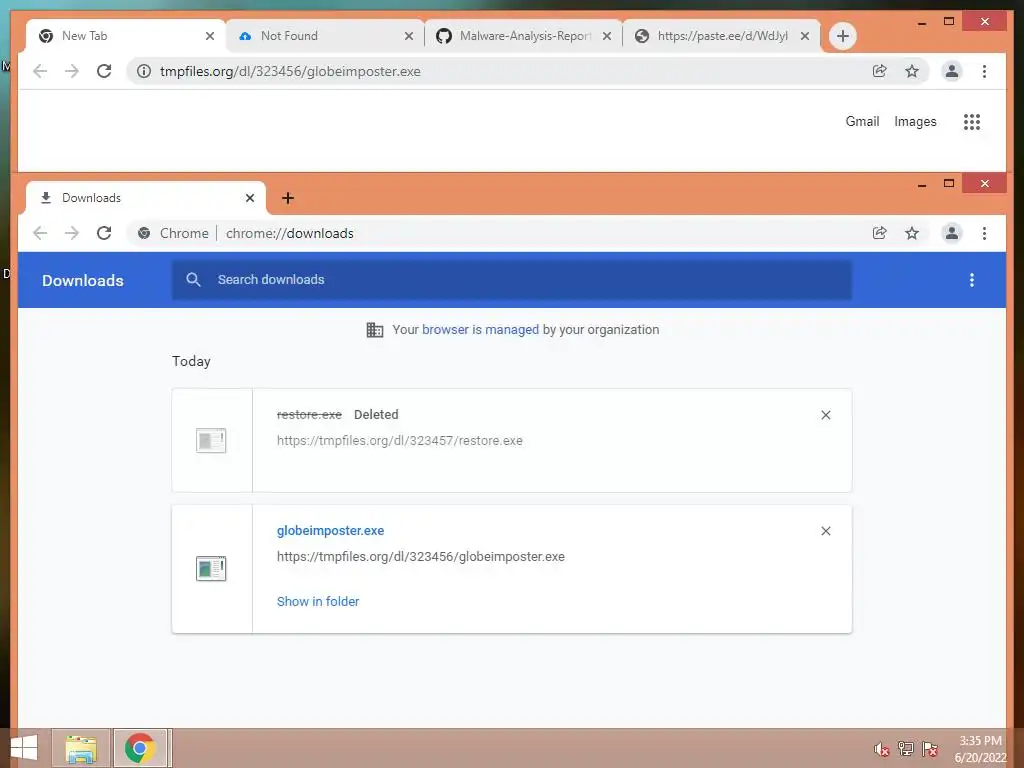Click Chrome icon in taskbar
Image resolution: width=1024 pixels, height=768 pixels.
pos(141,748)
